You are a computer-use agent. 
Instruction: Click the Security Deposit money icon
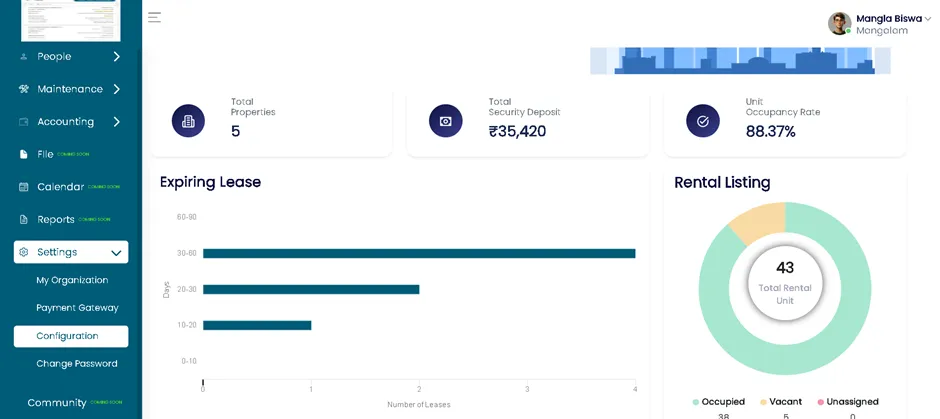(445, 120)
